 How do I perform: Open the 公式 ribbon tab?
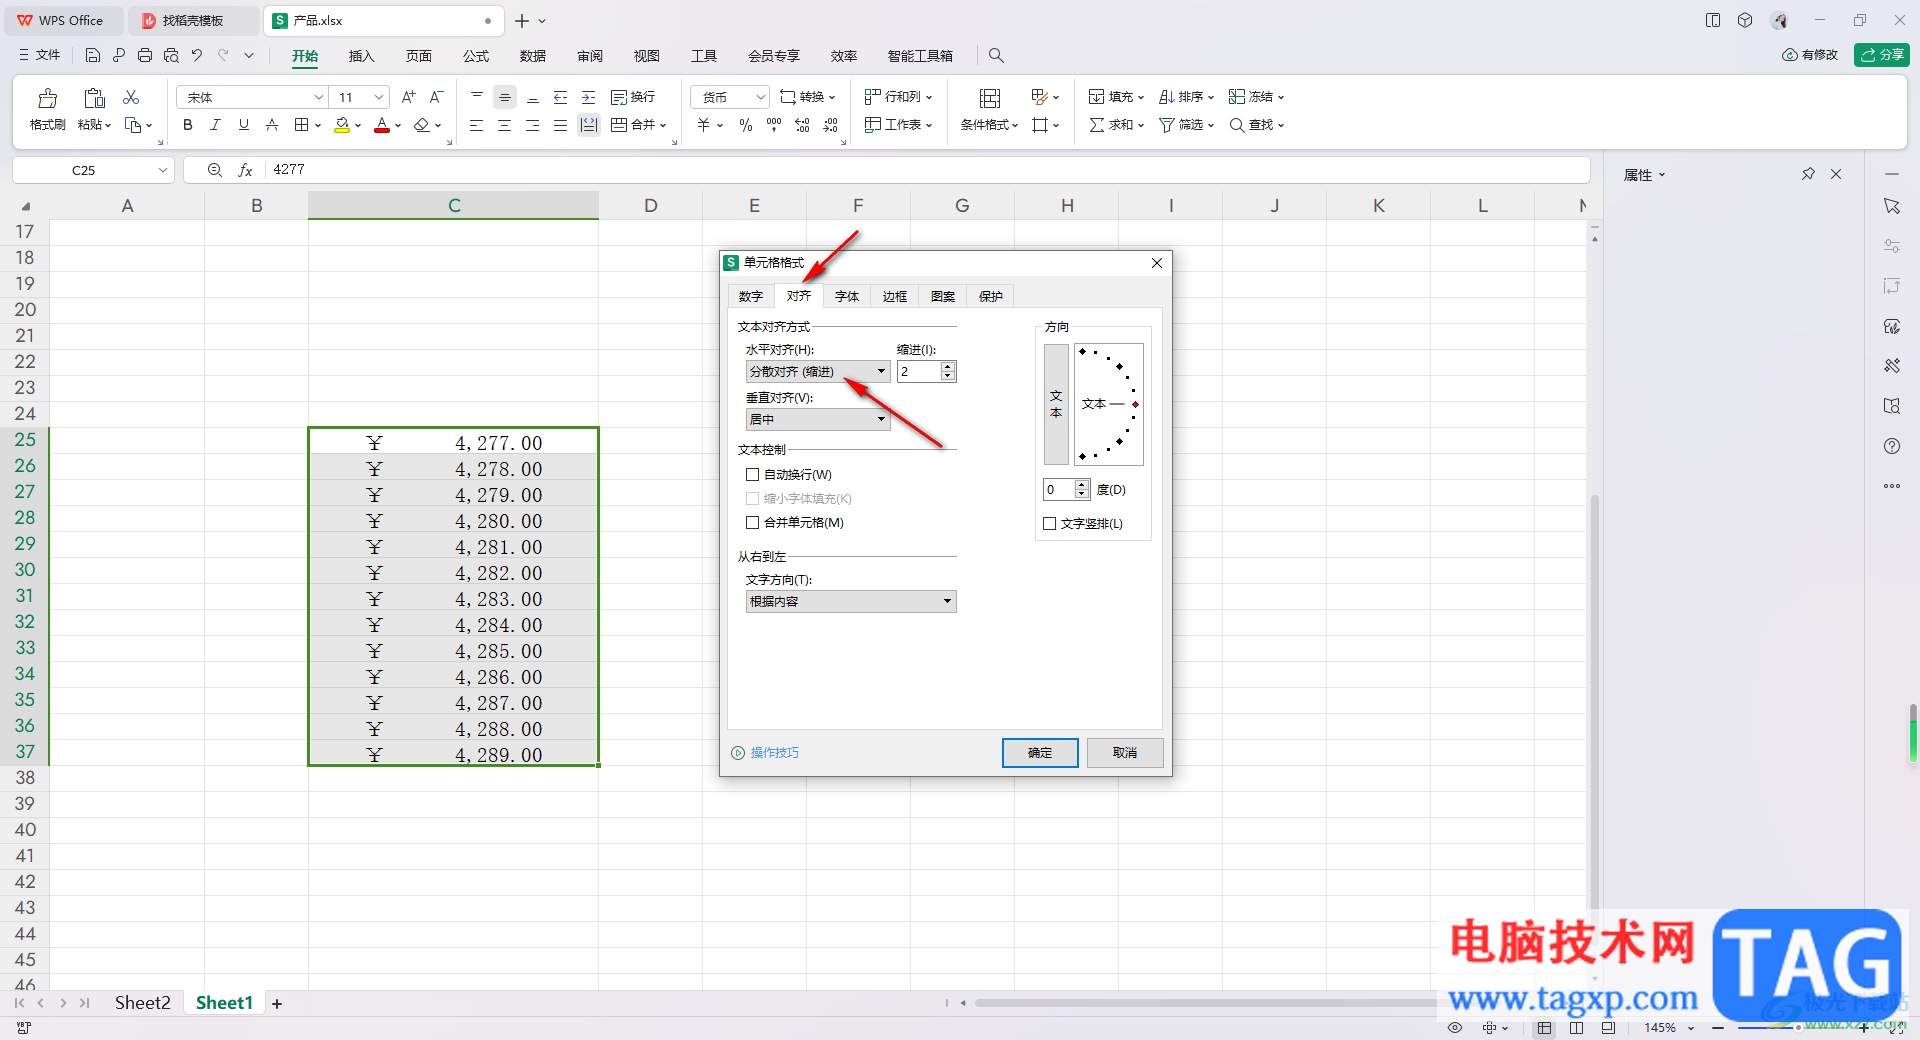(x=476, y=56)
